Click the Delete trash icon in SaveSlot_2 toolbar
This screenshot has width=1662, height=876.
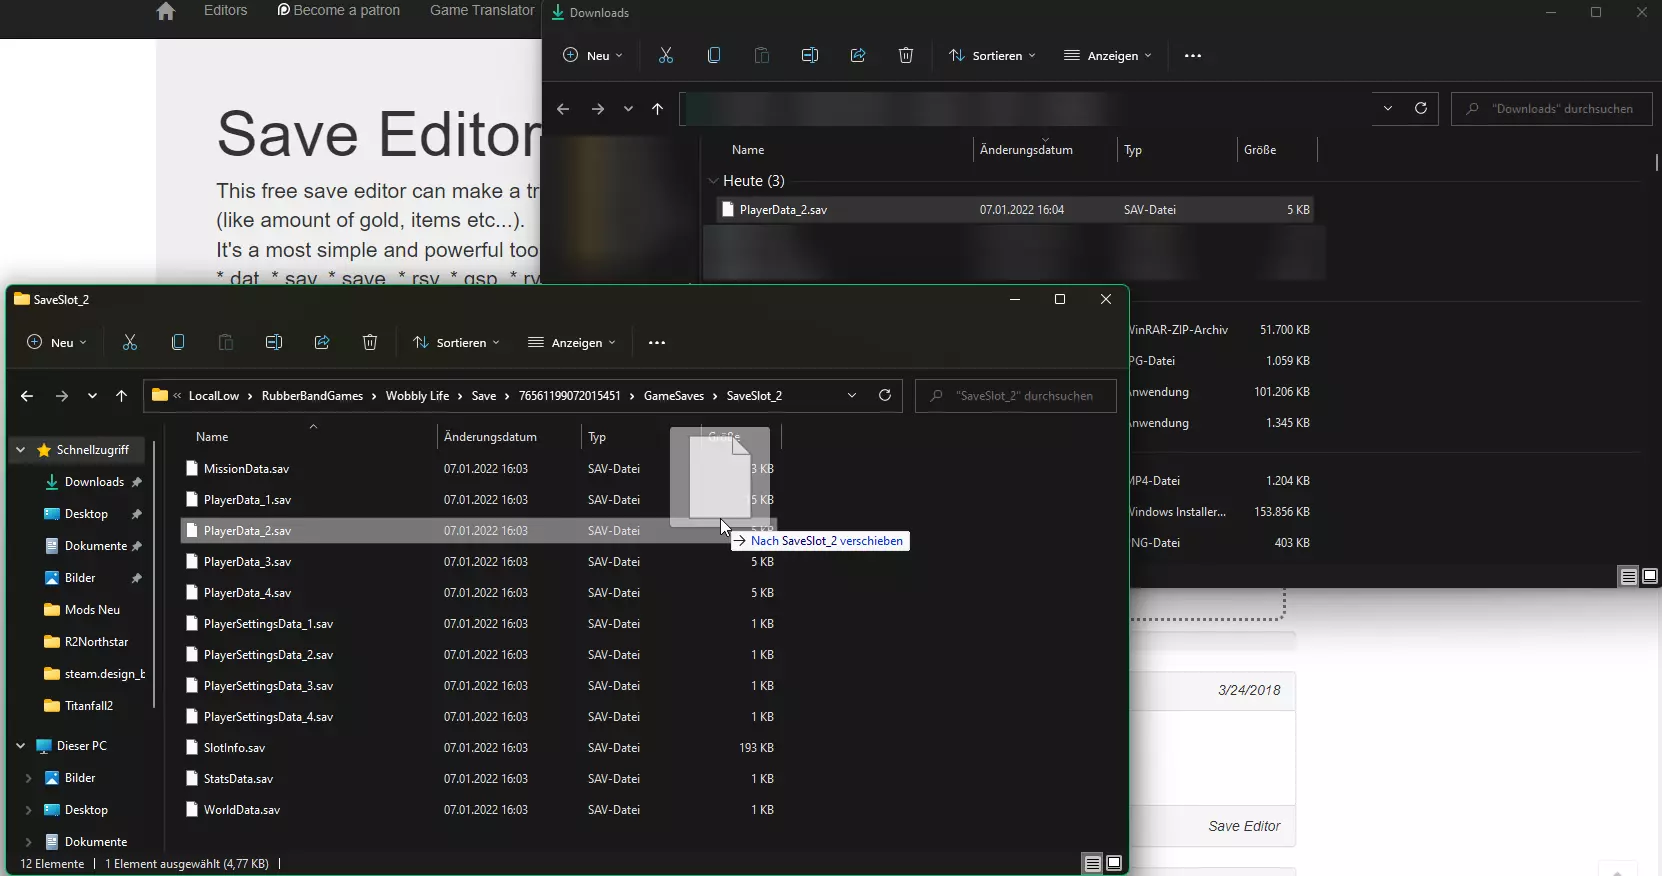point(370,342)
